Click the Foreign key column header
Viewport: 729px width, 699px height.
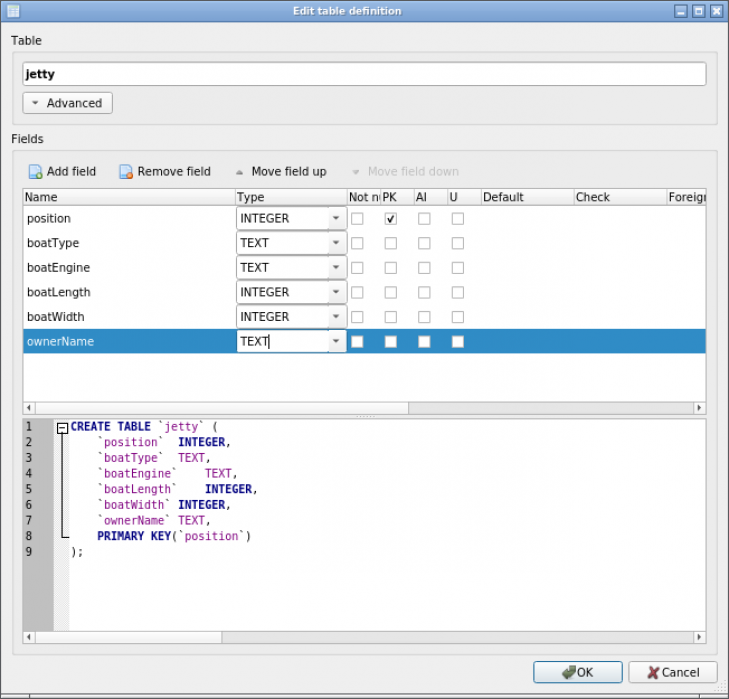click(x=686, y=197)
